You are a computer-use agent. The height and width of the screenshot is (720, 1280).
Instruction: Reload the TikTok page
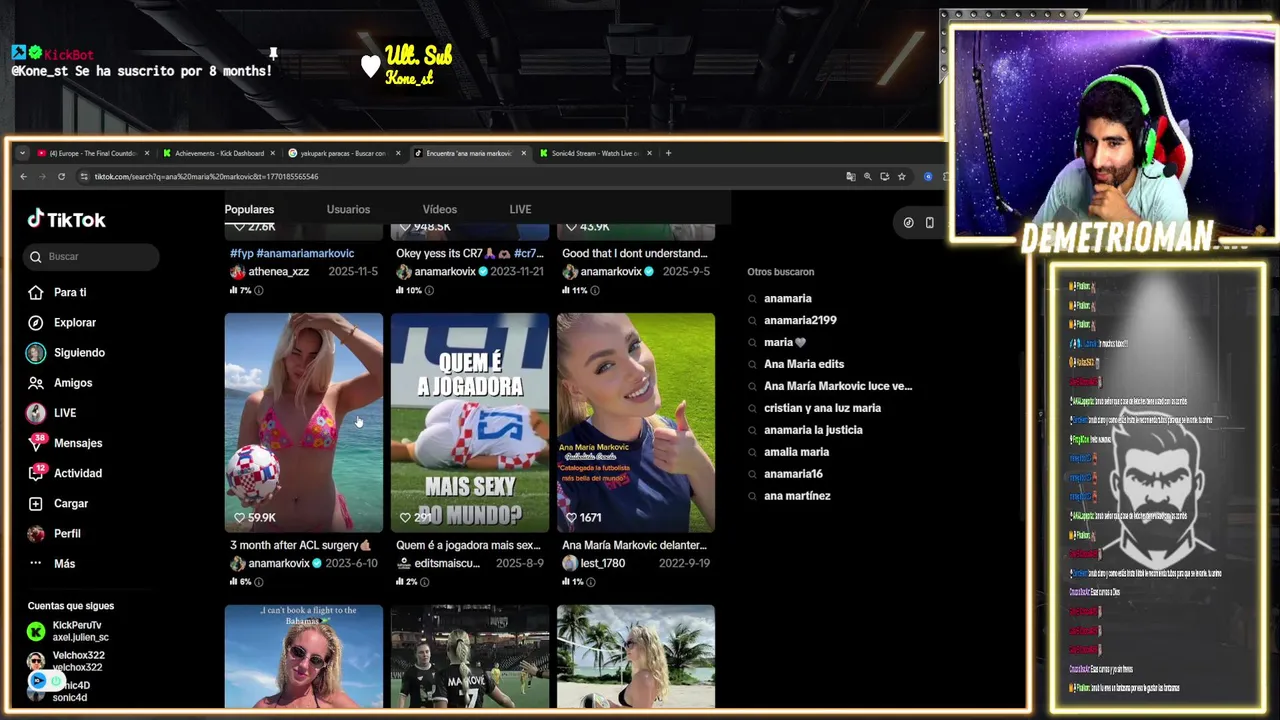[x=61, y=177]
